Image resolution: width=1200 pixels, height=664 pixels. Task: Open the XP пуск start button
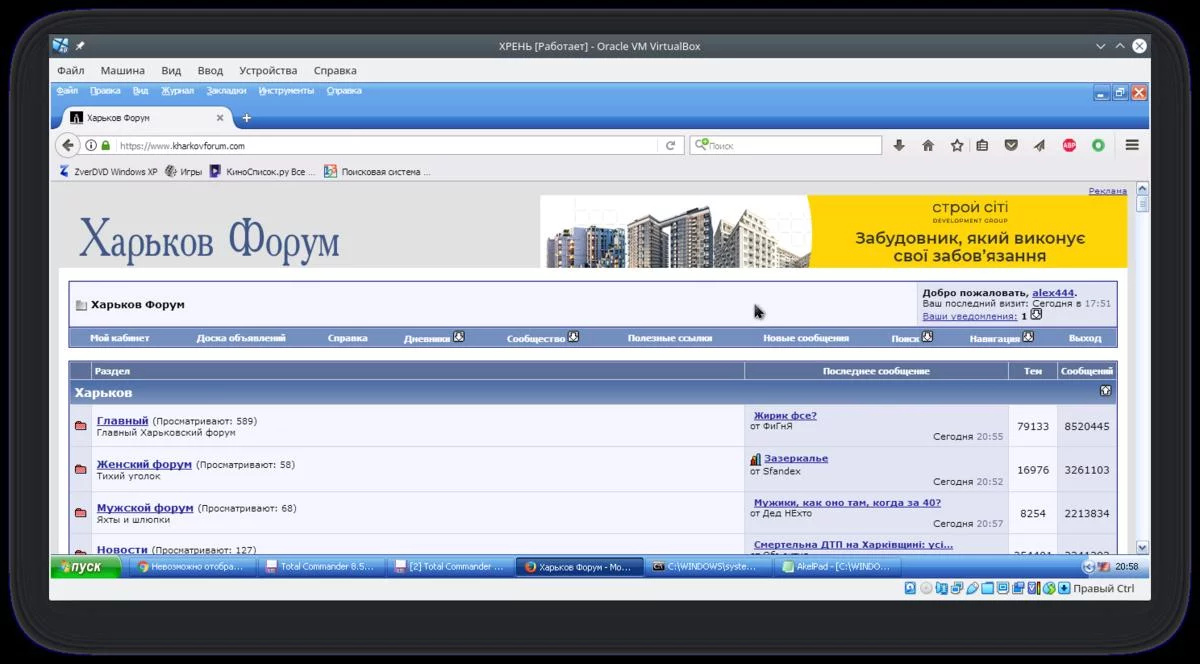(x=85, y=567)
